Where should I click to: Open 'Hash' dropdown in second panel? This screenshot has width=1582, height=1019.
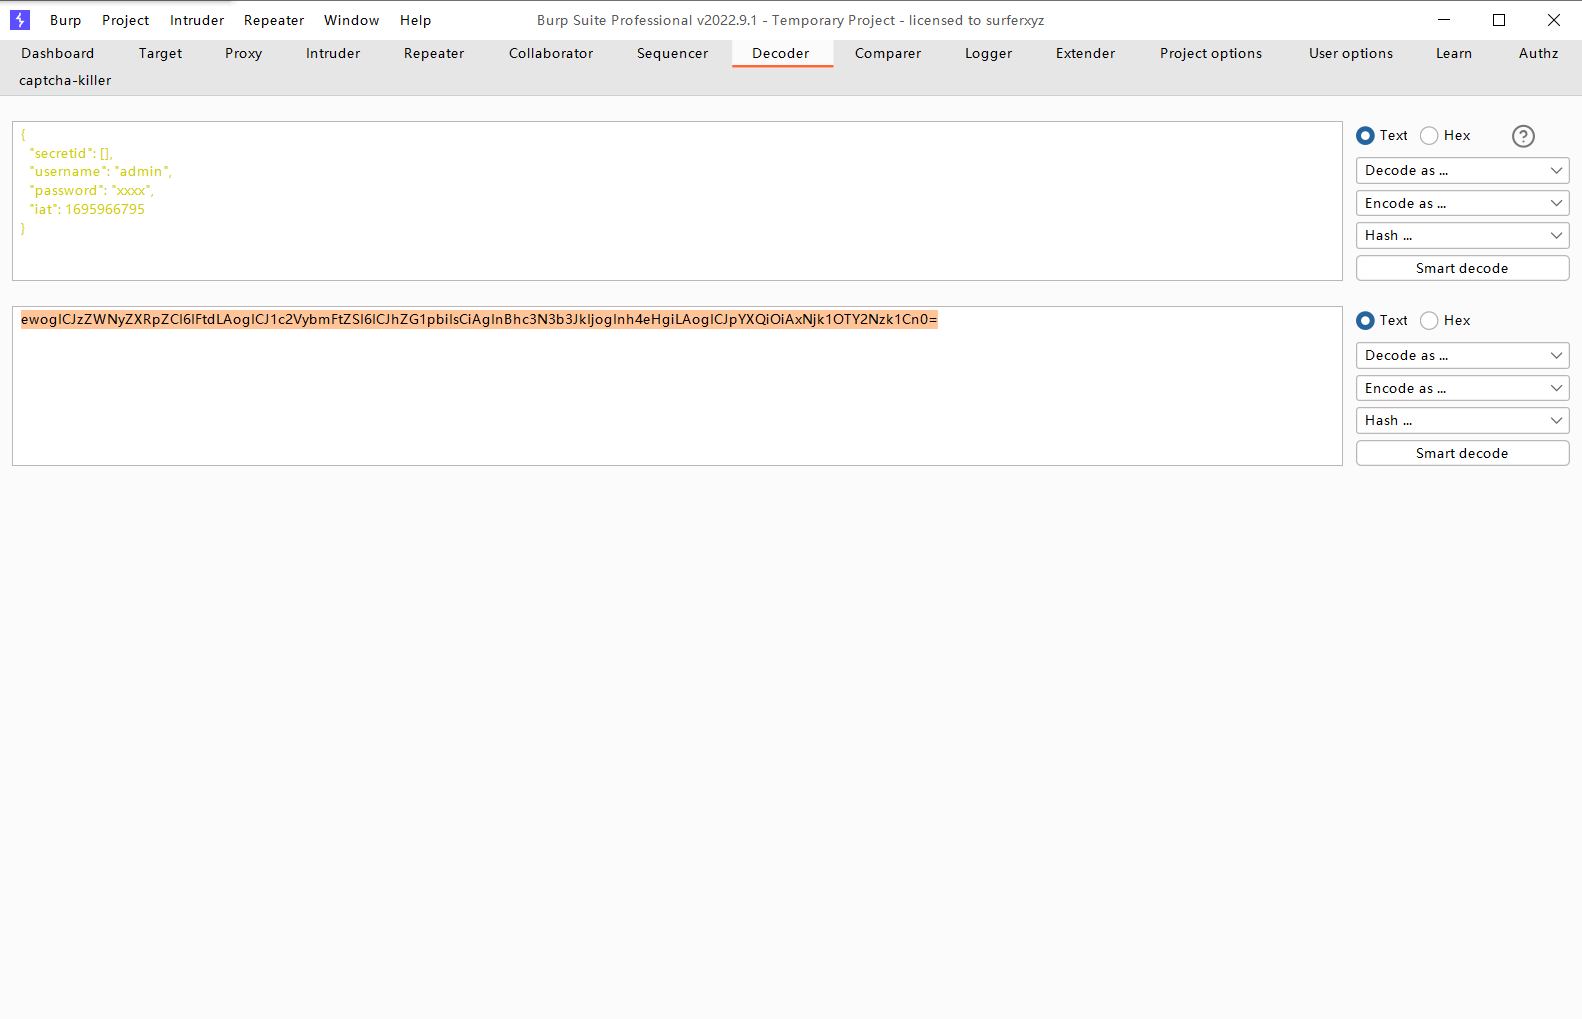point(1462,421)
